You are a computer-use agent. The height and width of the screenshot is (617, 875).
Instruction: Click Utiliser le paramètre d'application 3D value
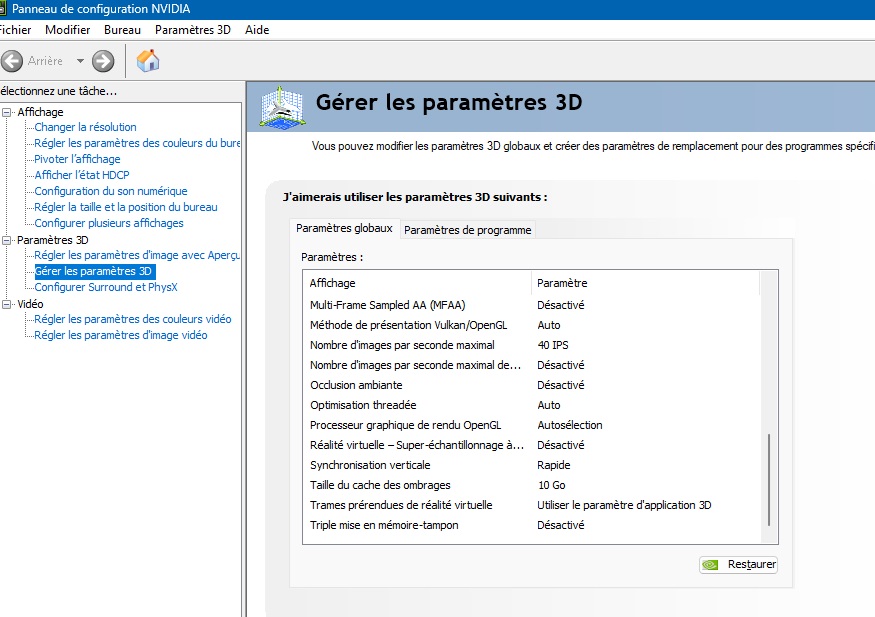point(624,506)
